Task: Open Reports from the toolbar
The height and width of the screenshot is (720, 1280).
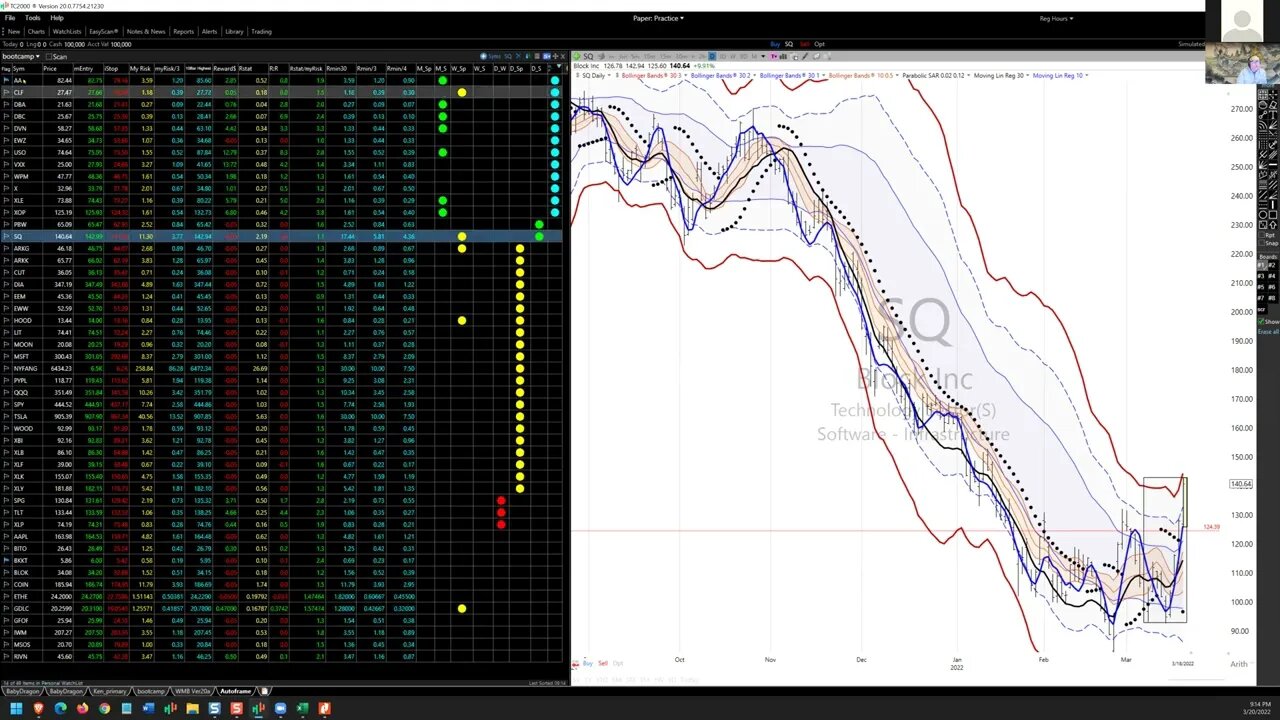Action: [x=183, y=31]
